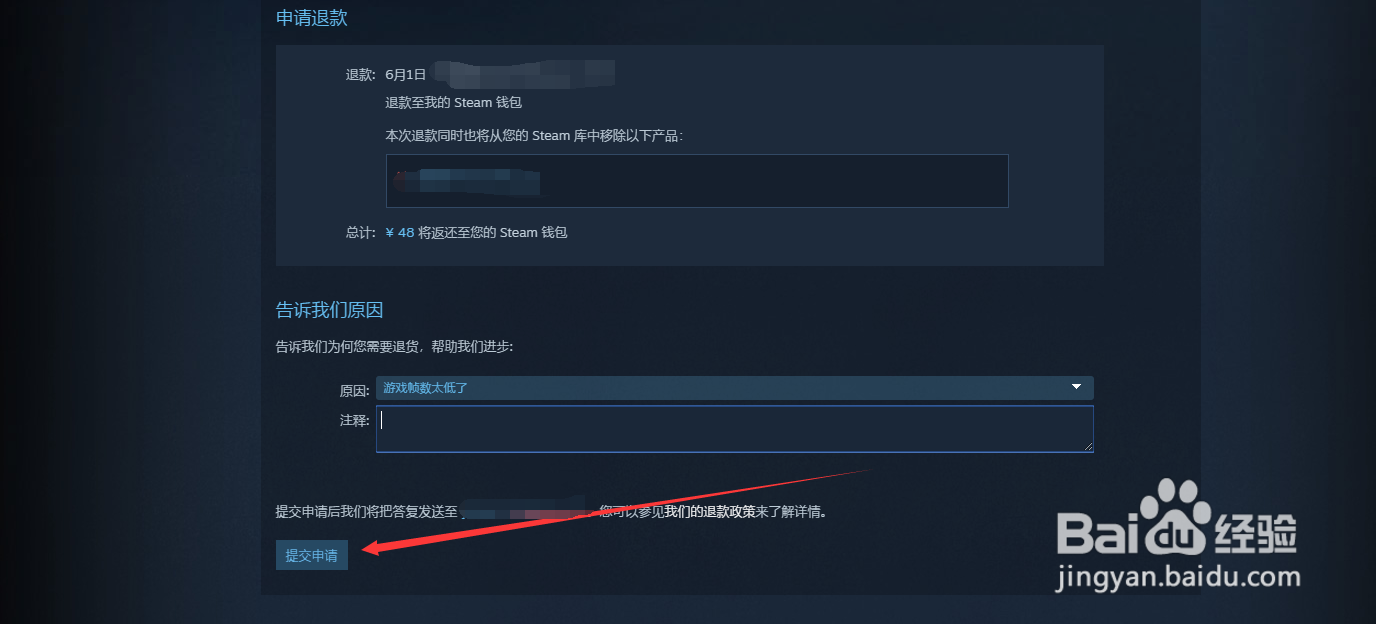This screenshot has width=1376, height=624.
Task: Click the 注释 field label
Action: [355, 420]
